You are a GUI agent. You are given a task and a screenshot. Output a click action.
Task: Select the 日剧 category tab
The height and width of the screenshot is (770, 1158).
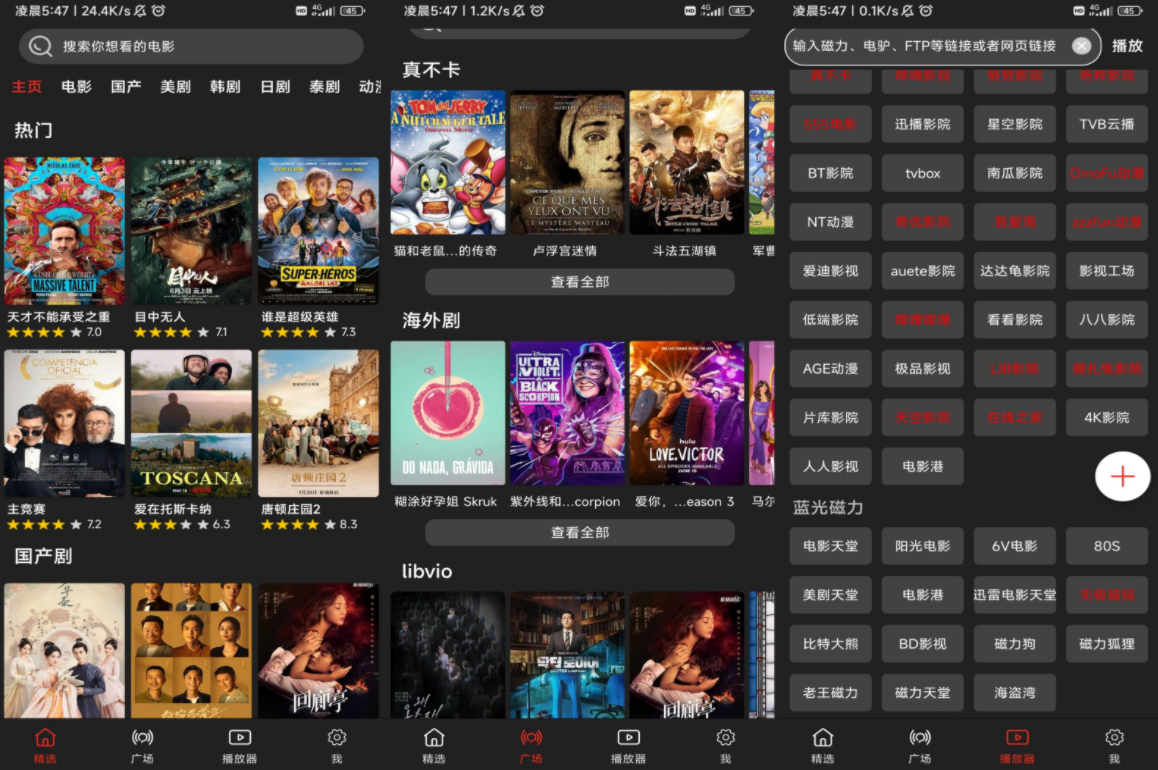click(274, 87)
